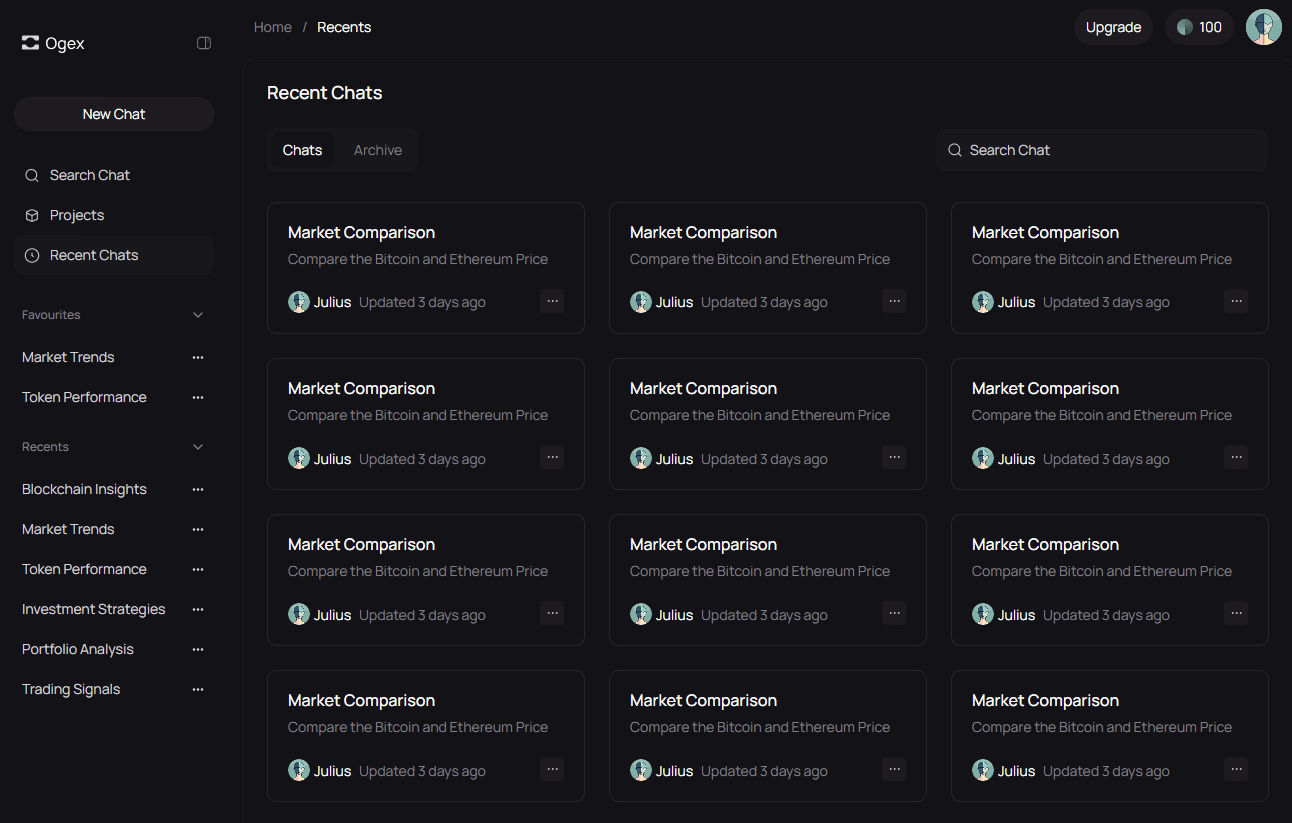The image size is (1292, 823).
Task: Open options menu for Investment Strategies
Action: [198, 609]
